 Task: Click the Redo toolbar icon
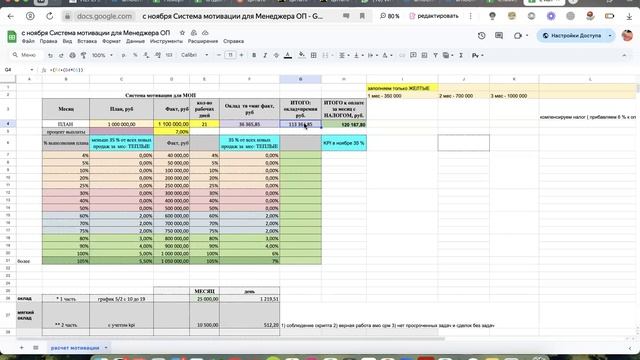point(61,55)
